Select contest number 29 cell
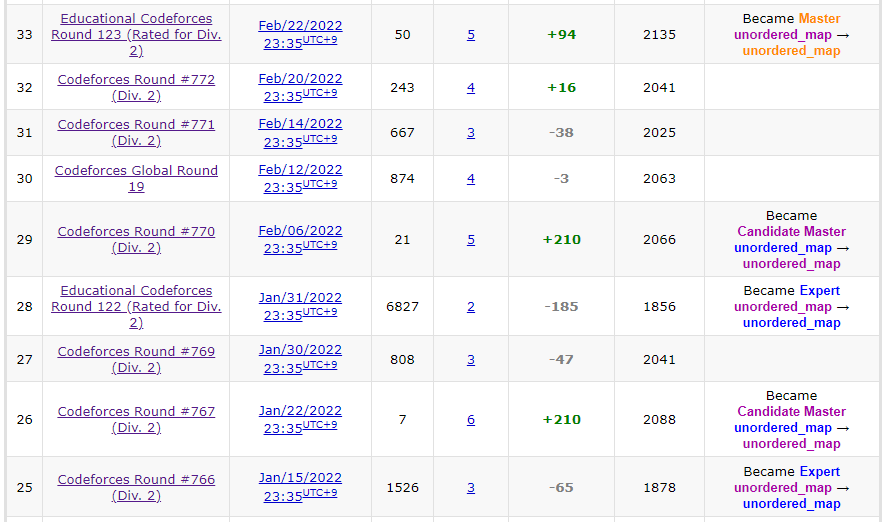This screenshot has width=885, height=522. pyautogui.click(x=24, y=239)
